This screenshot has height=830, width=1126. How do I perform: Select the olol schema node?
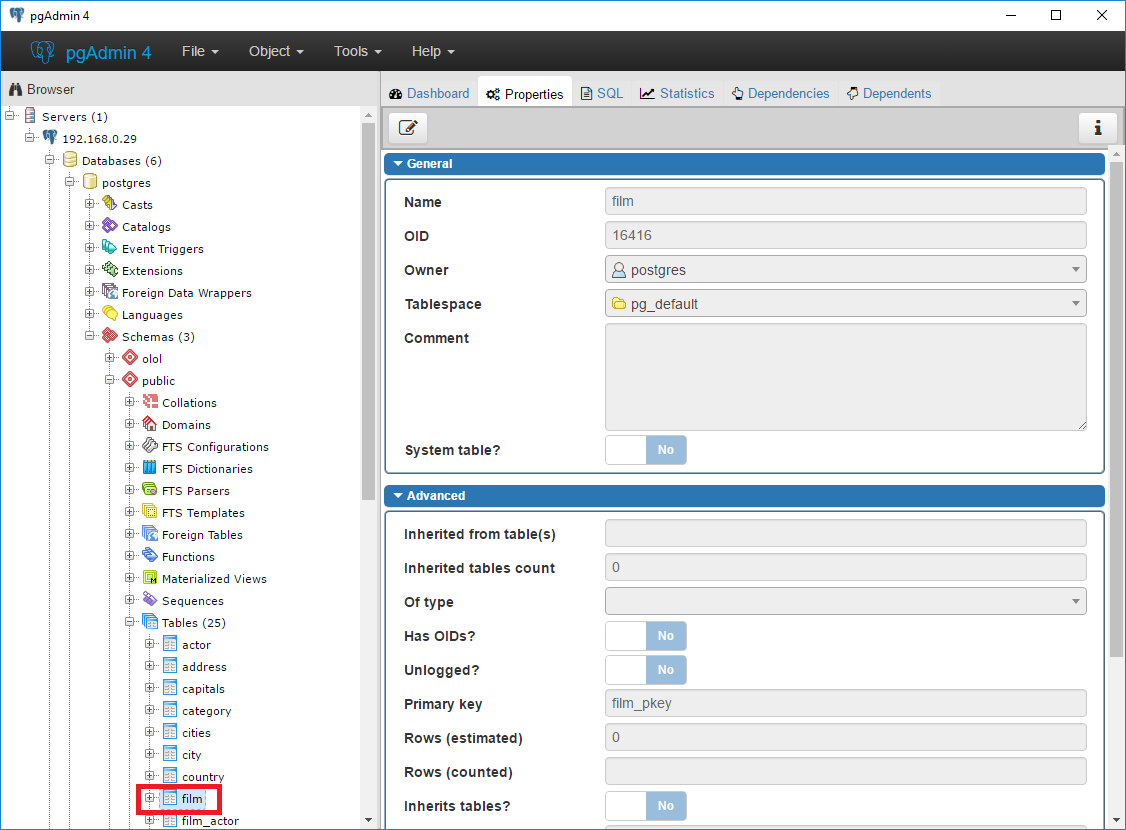pyautogui.click(x=152, y=358)
